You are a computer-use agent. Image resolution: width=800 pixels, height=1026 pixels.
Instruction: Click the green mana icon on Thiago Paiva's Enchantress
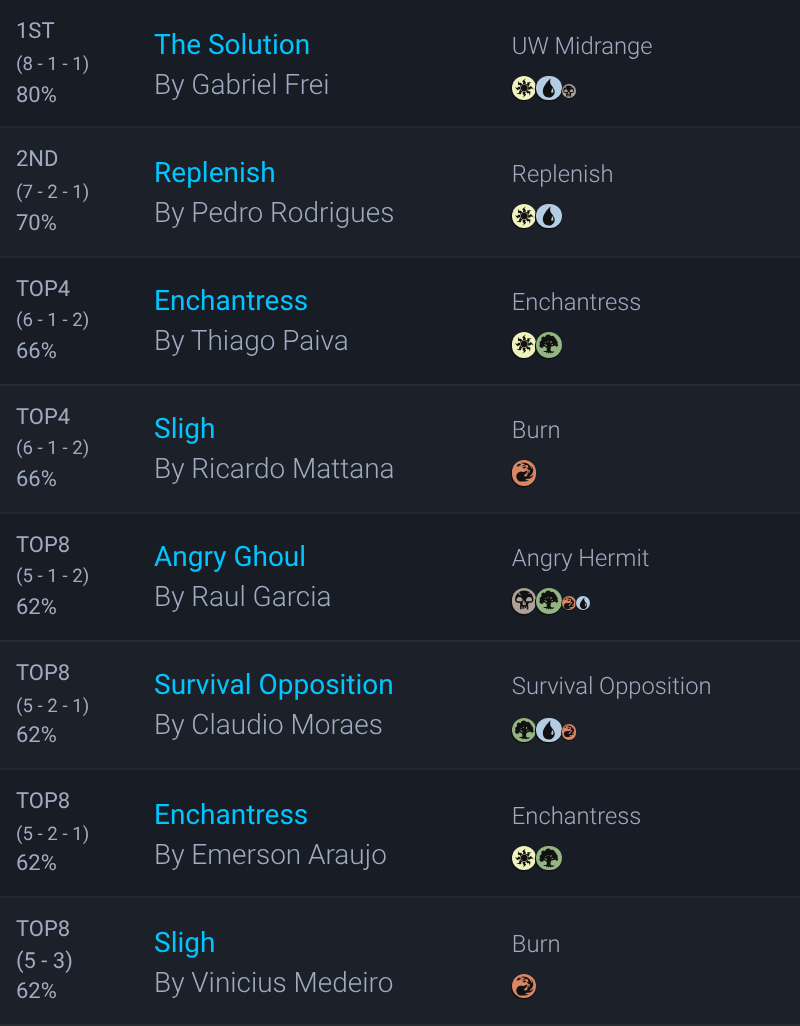(549, 345)
